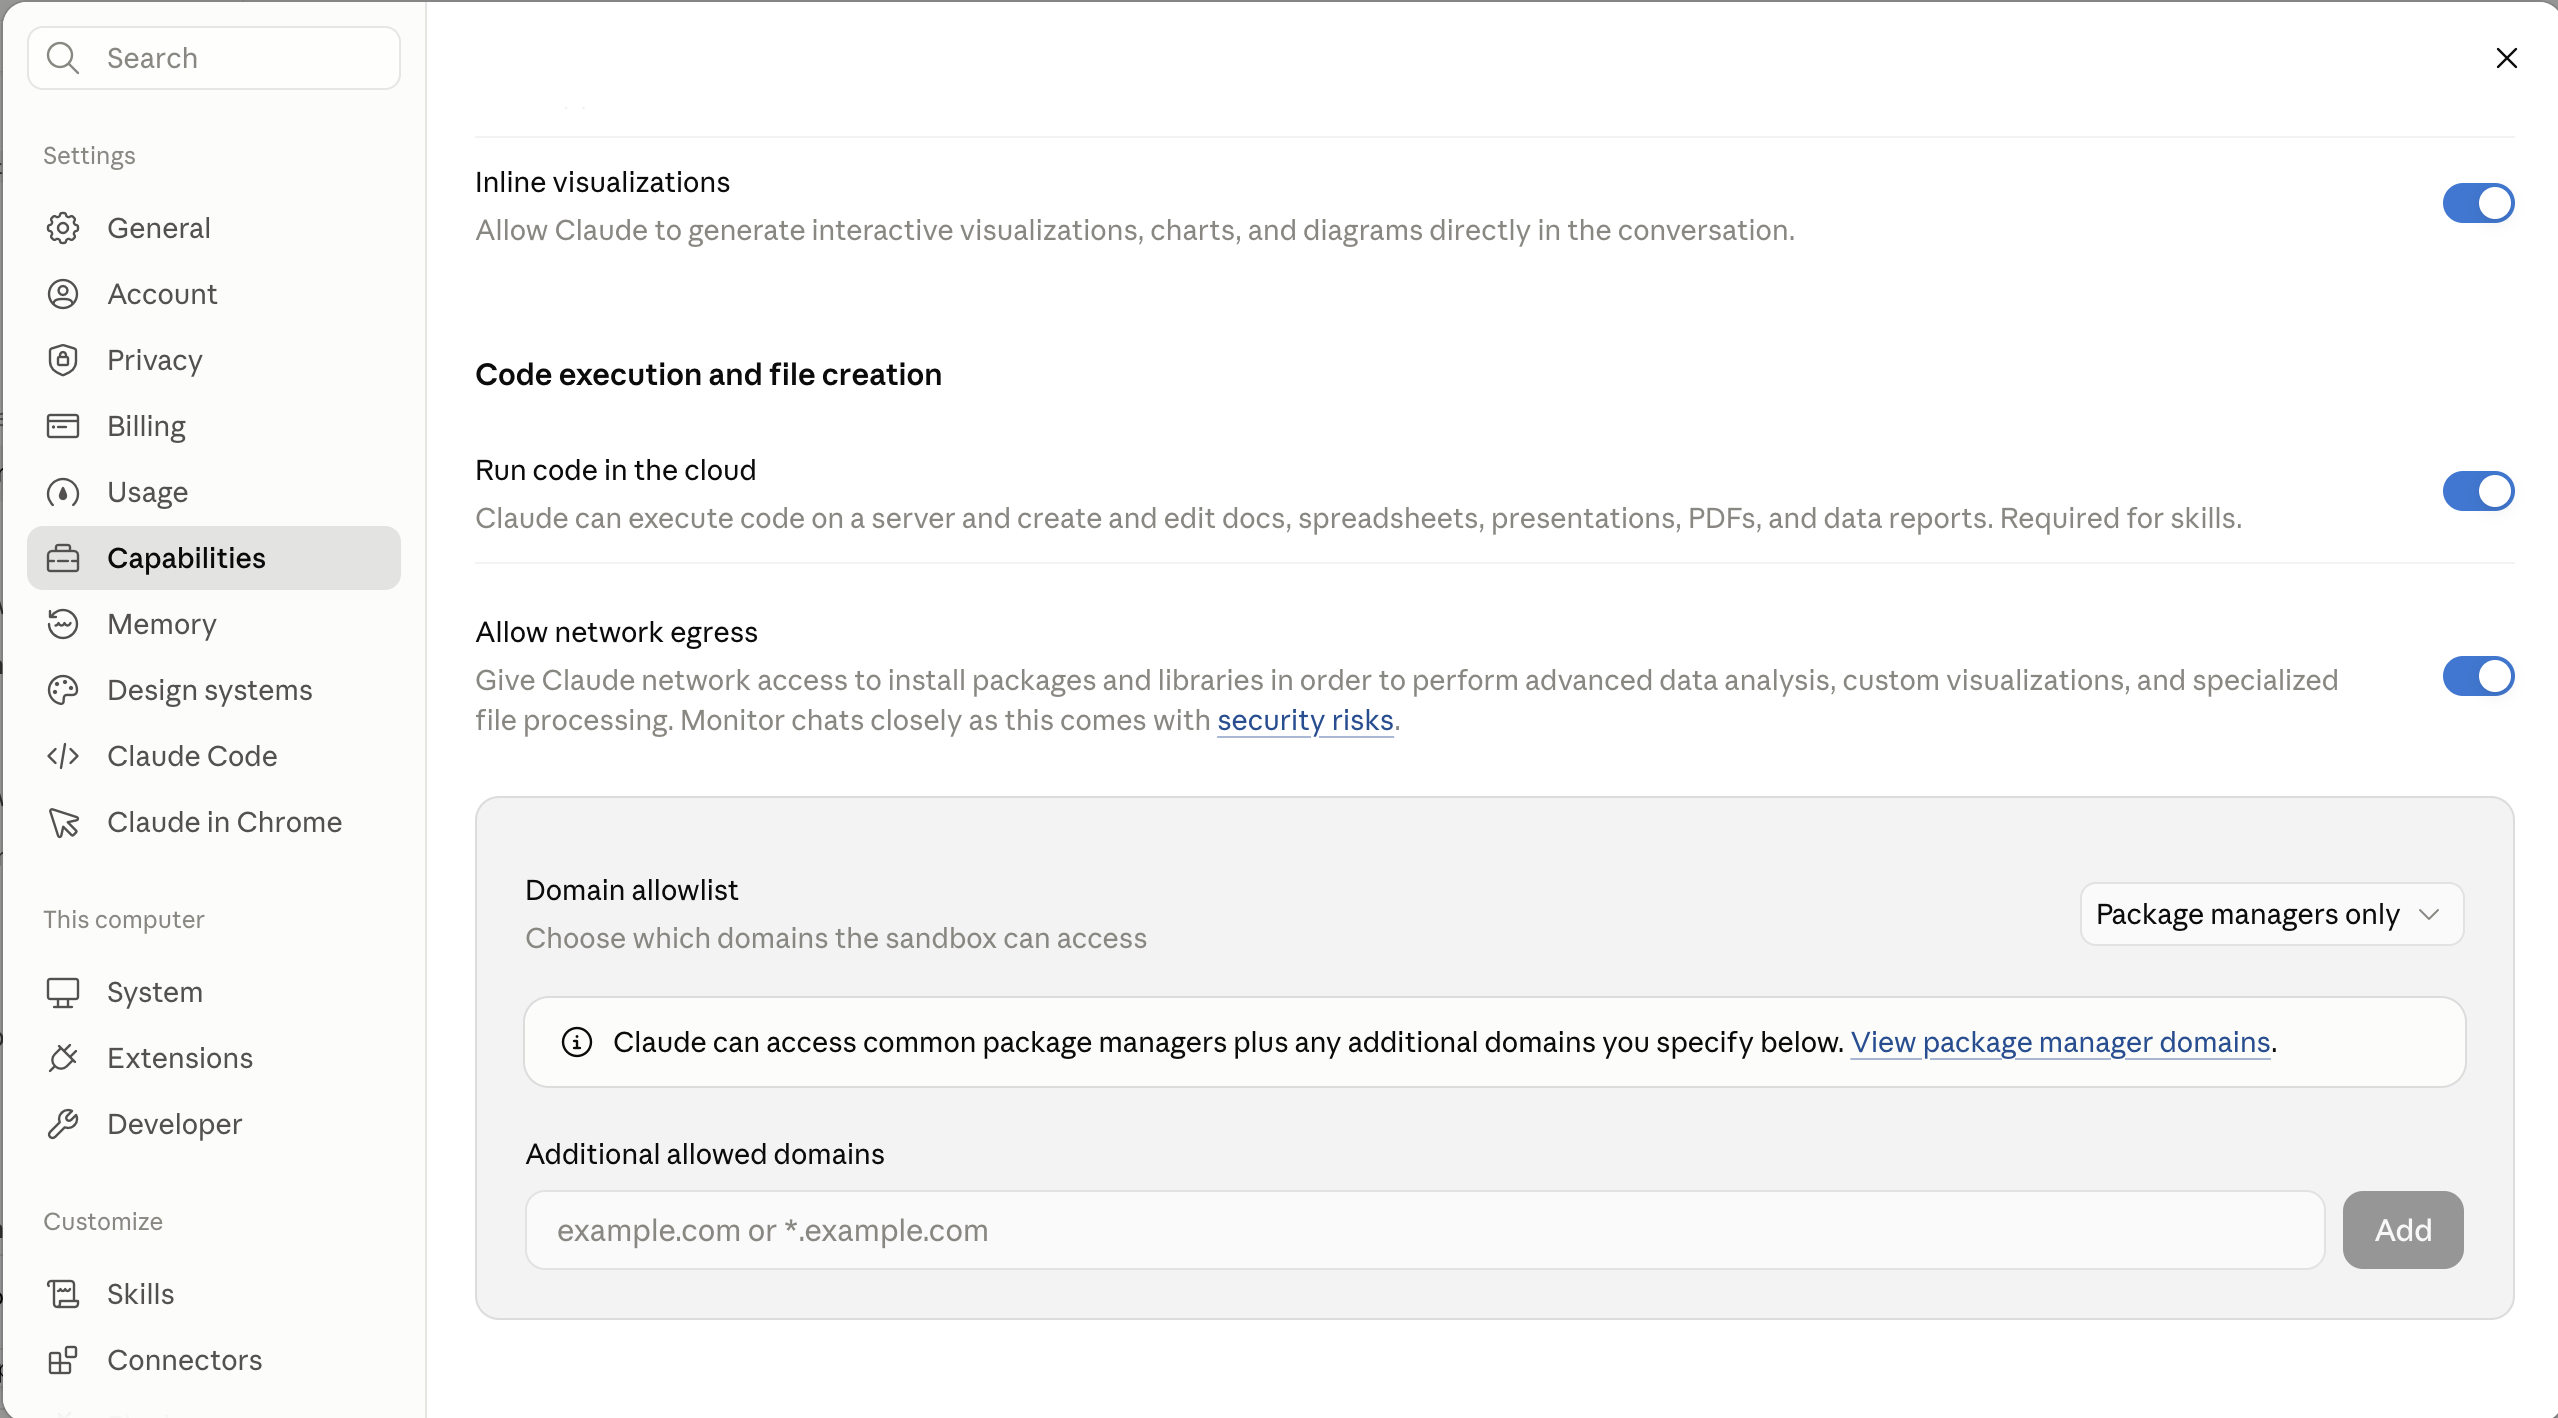Click the additional allowed domains input
The image size is (2558, 1418).
point(1425,1230)
